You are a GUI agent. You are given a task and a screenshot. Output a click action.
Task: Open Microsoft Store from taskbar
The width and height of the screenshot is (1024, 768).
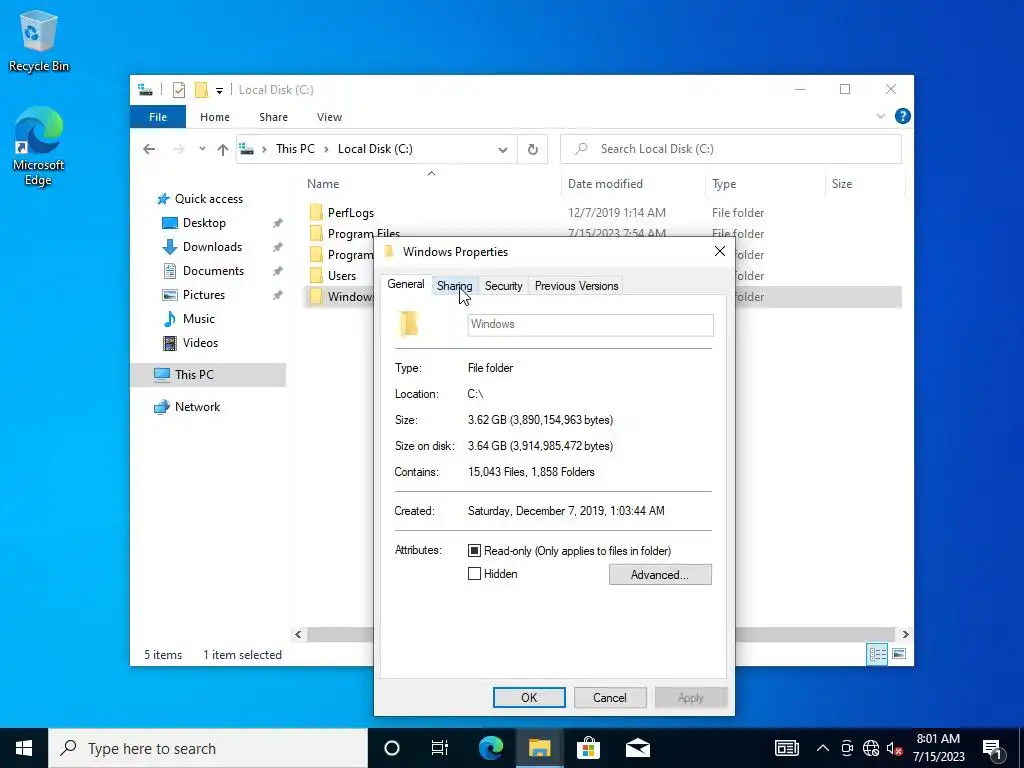(588, 748)
